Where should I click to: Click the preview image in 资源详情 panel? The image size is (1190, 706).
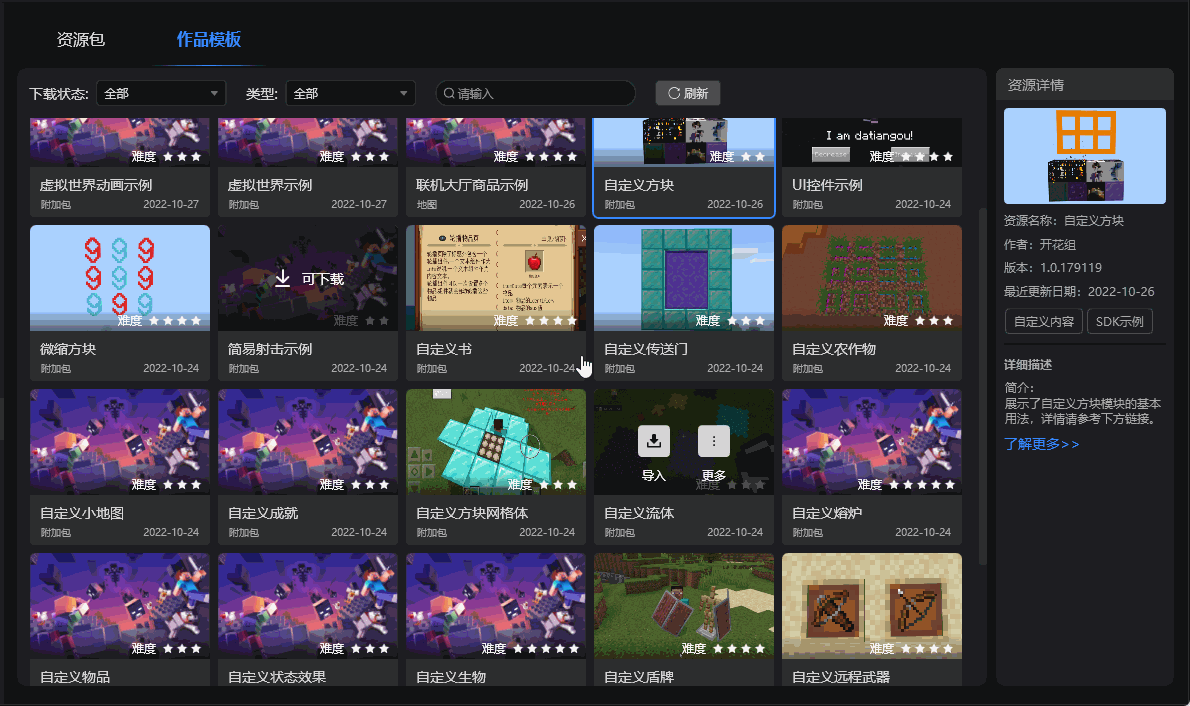pyautogui.click(x=1085, y=156)
